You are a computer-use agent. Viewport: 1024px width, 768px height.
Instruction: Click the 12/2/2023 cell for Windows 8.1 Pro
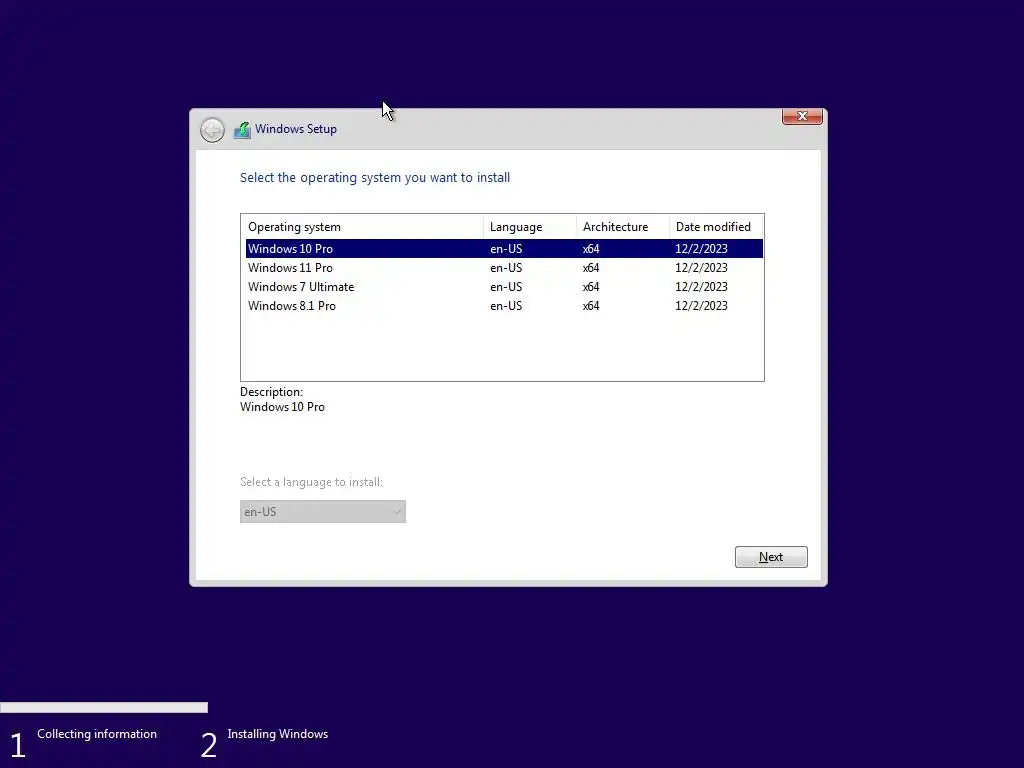pos(701,306)
